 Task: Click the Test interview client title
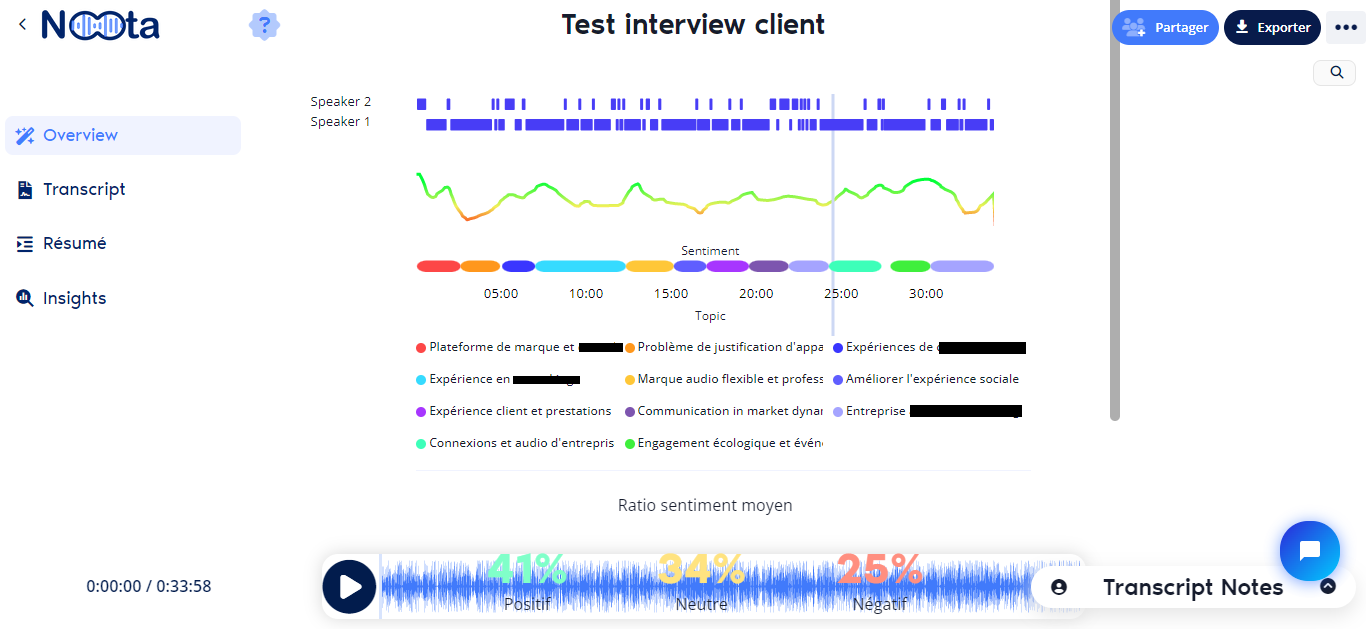pyautogui.click(x=693, y=25)
